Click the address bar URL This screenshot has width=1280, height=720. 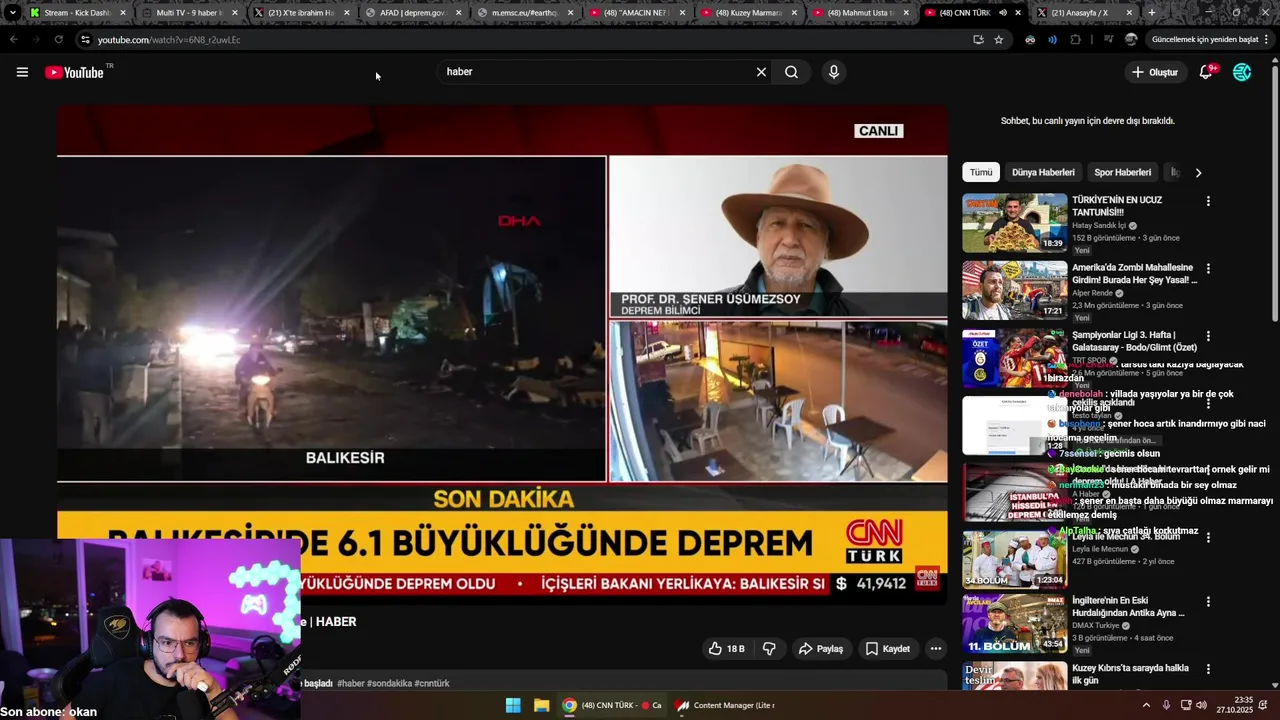pos(169,40)
